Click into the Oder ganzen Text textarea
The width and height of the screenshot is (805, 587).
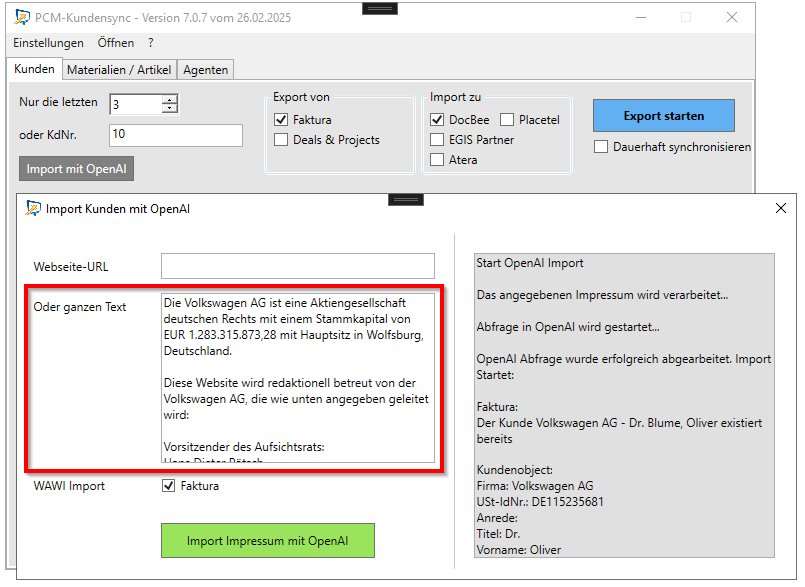[298, 378]
